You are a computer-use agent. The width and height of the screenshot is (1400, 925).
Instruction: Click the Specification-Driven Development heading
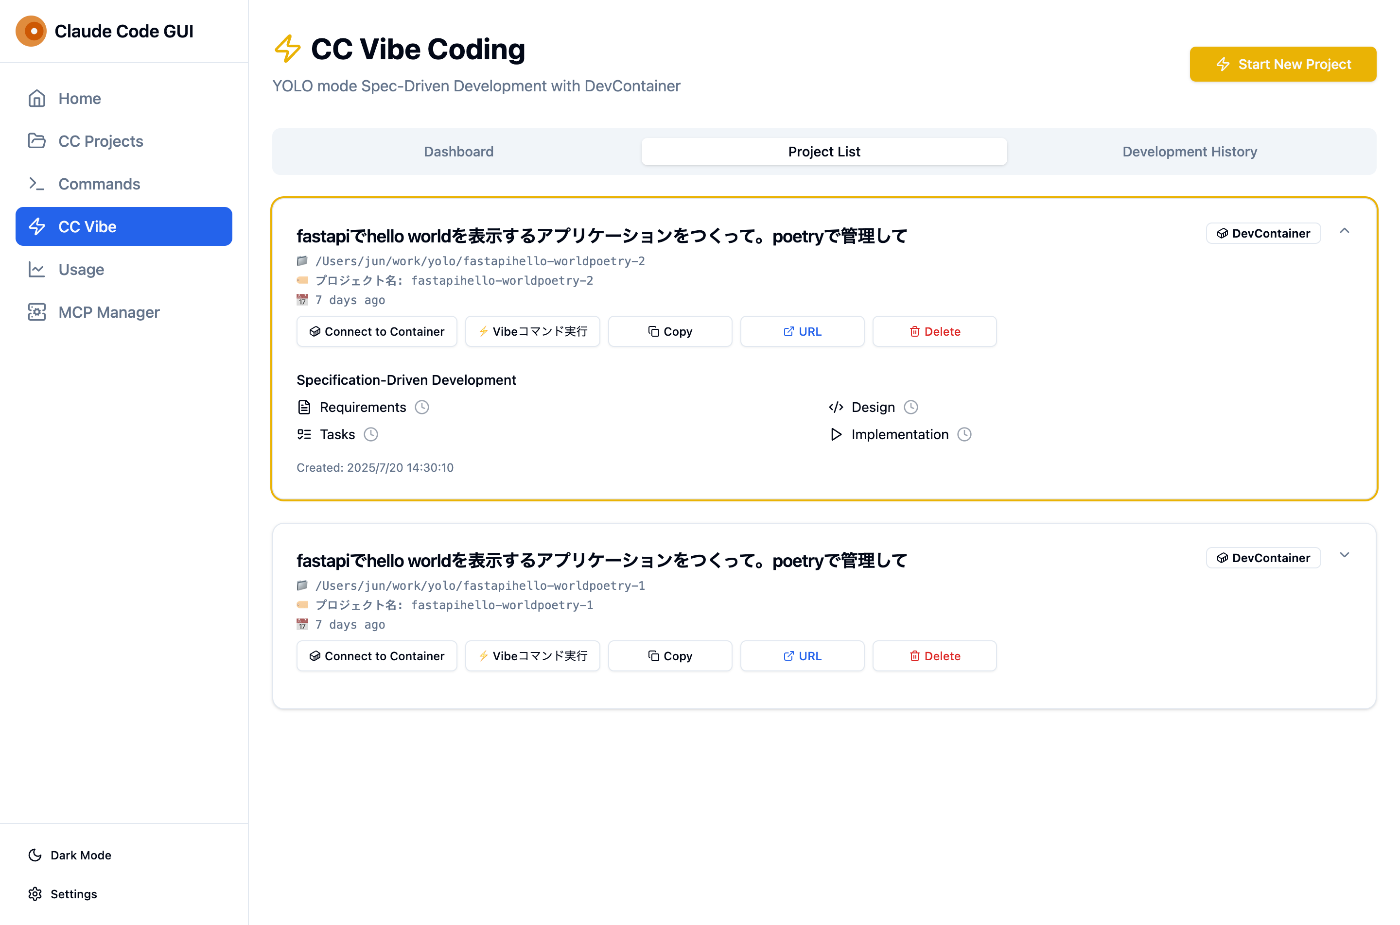pyautogui.click(x=406, y=380)
